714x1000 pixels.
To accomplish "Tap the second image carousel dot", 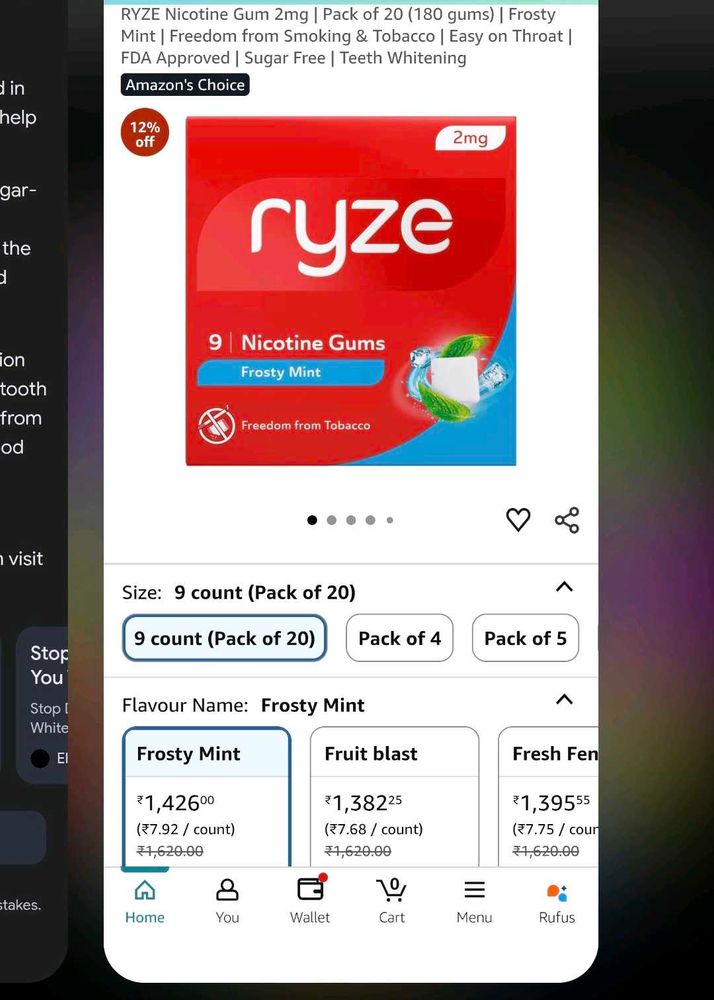I will click(x=332, y=520).
